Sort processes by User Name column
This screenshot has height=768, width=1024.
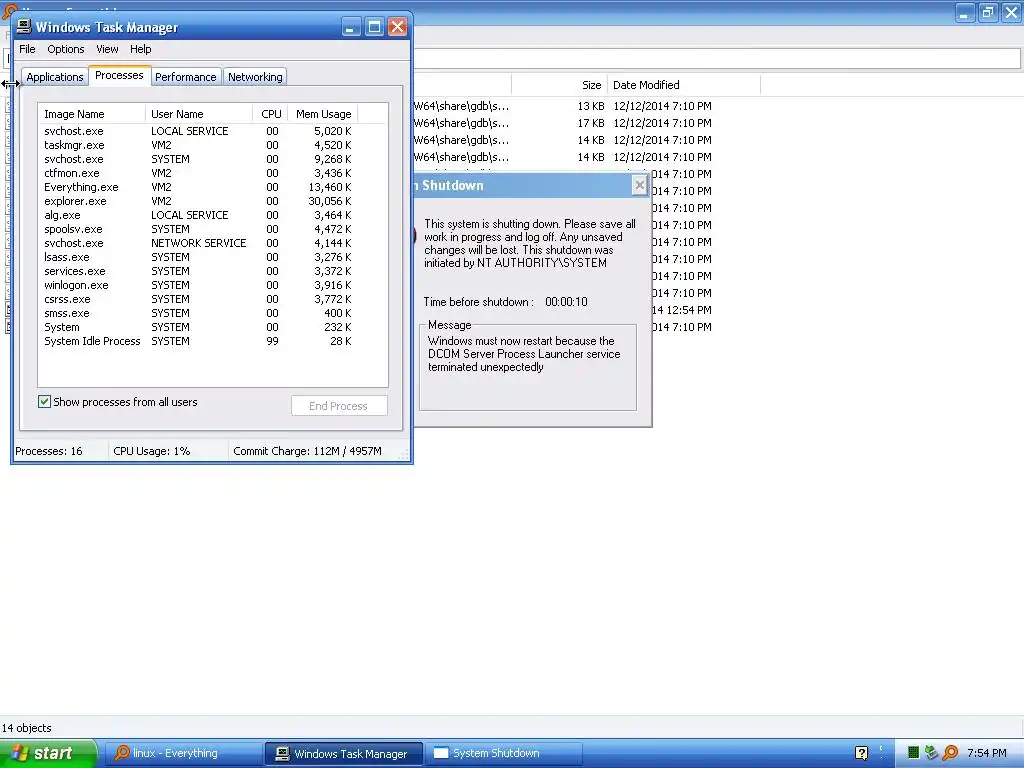click(199, 114)
